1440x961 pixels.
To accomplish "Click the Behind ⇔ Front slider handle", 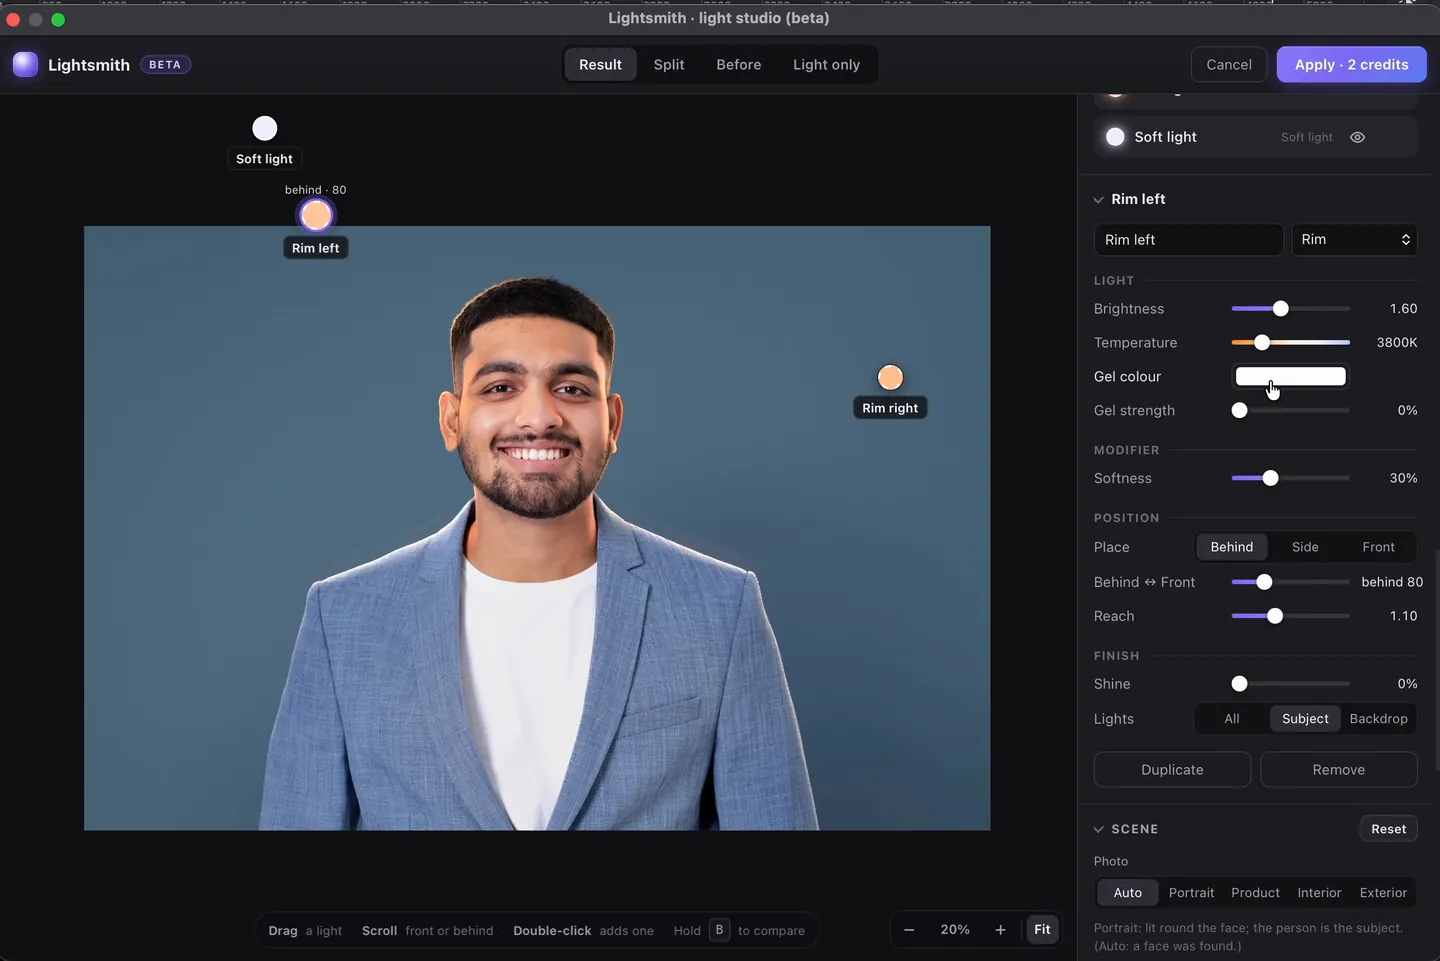I will click(1264, 582).
